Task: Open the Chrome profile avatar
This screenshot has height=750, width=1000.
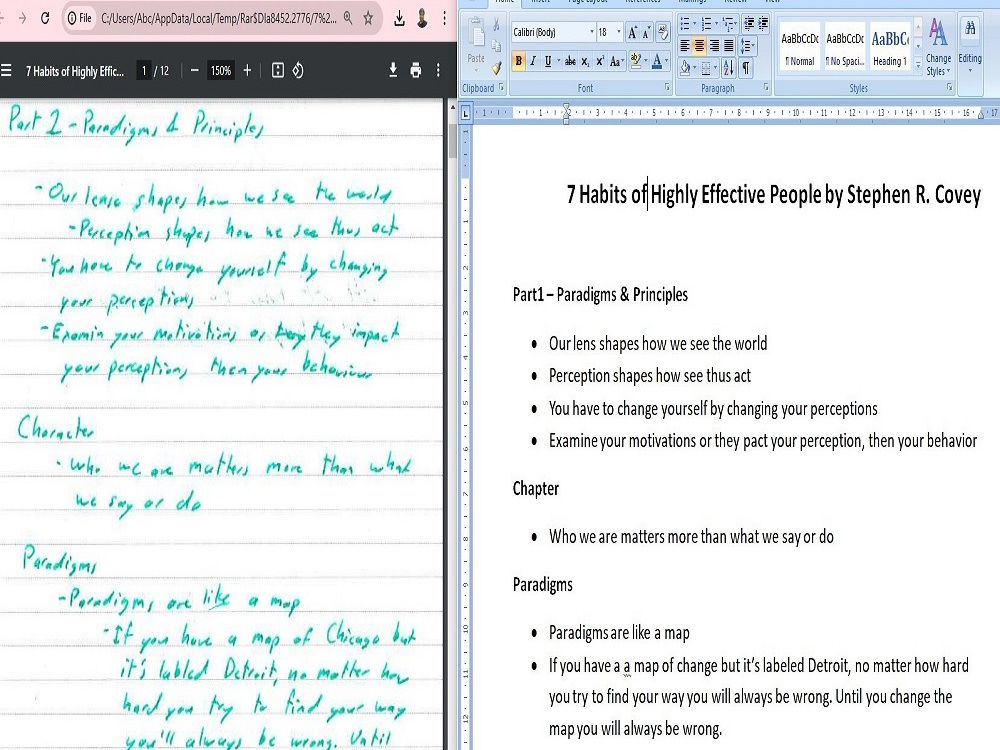Action: click(422, 18)
